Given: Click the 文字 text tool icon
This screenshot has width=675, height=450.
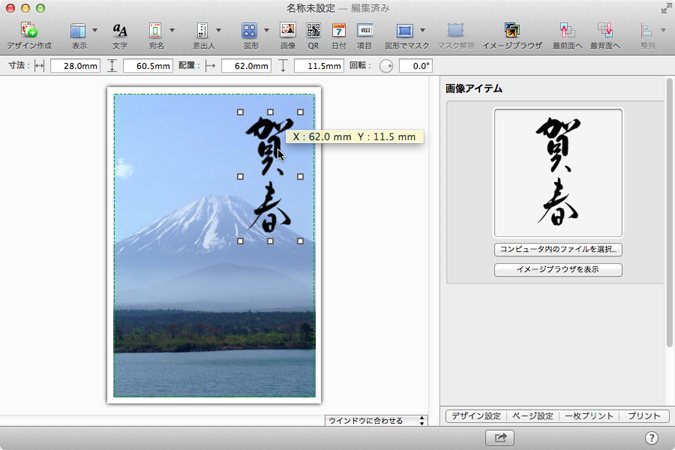Looking at the screenshot, I should 120,31.
